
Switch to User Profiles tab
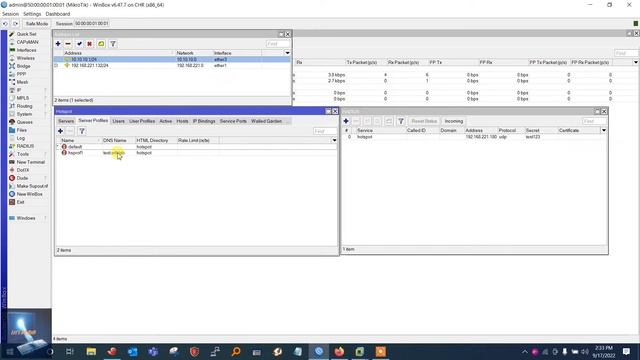click(x=142, y=121)
